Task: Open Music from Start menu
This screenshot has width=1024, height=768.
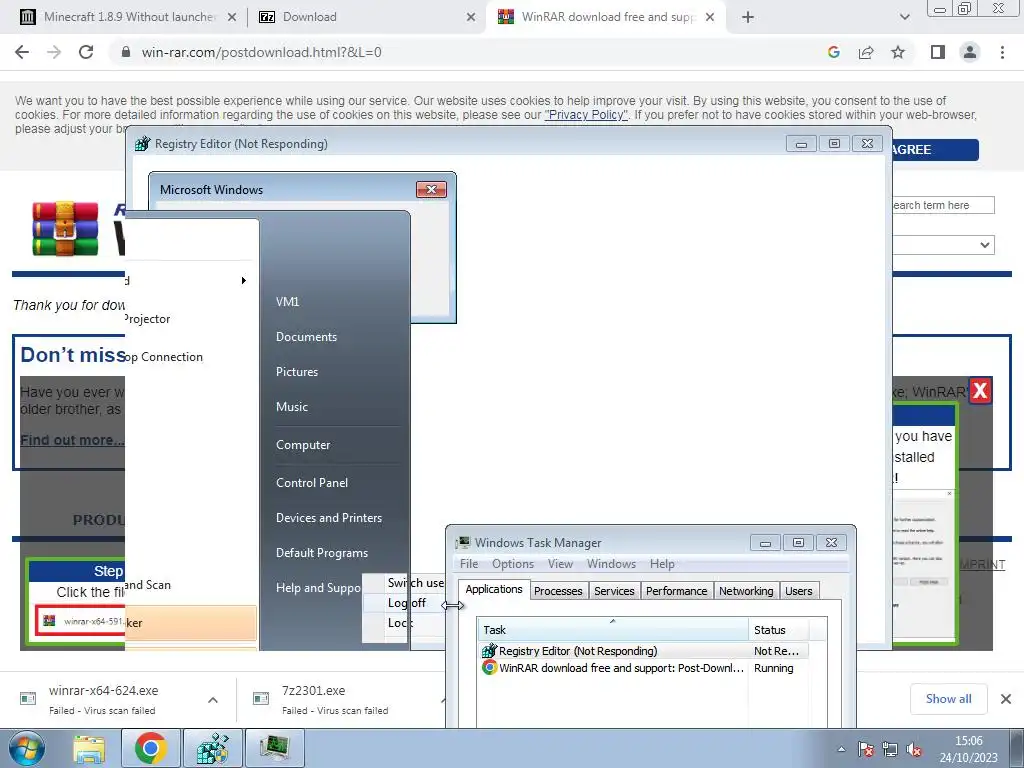Action: (291, 407)
